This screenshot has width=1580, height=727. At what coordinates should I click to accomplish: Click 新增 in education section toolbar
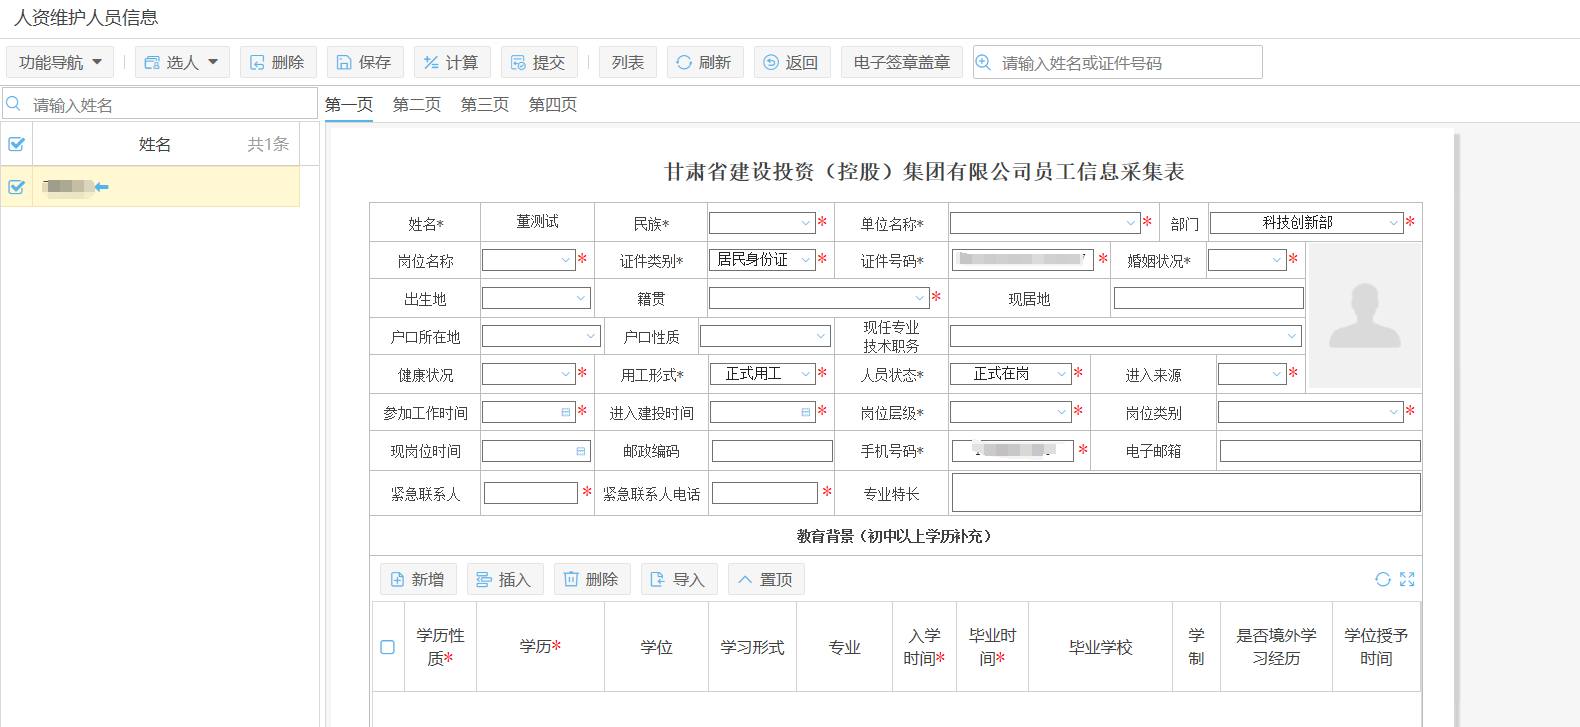[418, 579]
